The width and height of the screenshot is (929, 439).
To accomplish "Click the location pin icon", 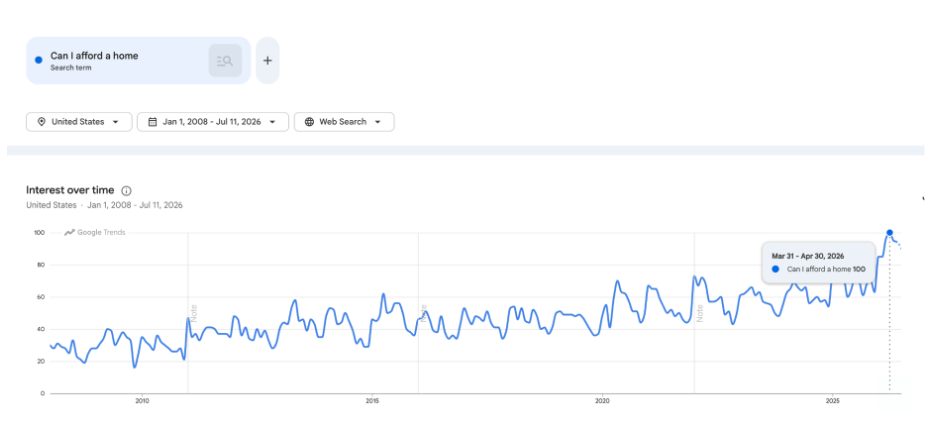I will pyautogui.click(x=41, y=121).
